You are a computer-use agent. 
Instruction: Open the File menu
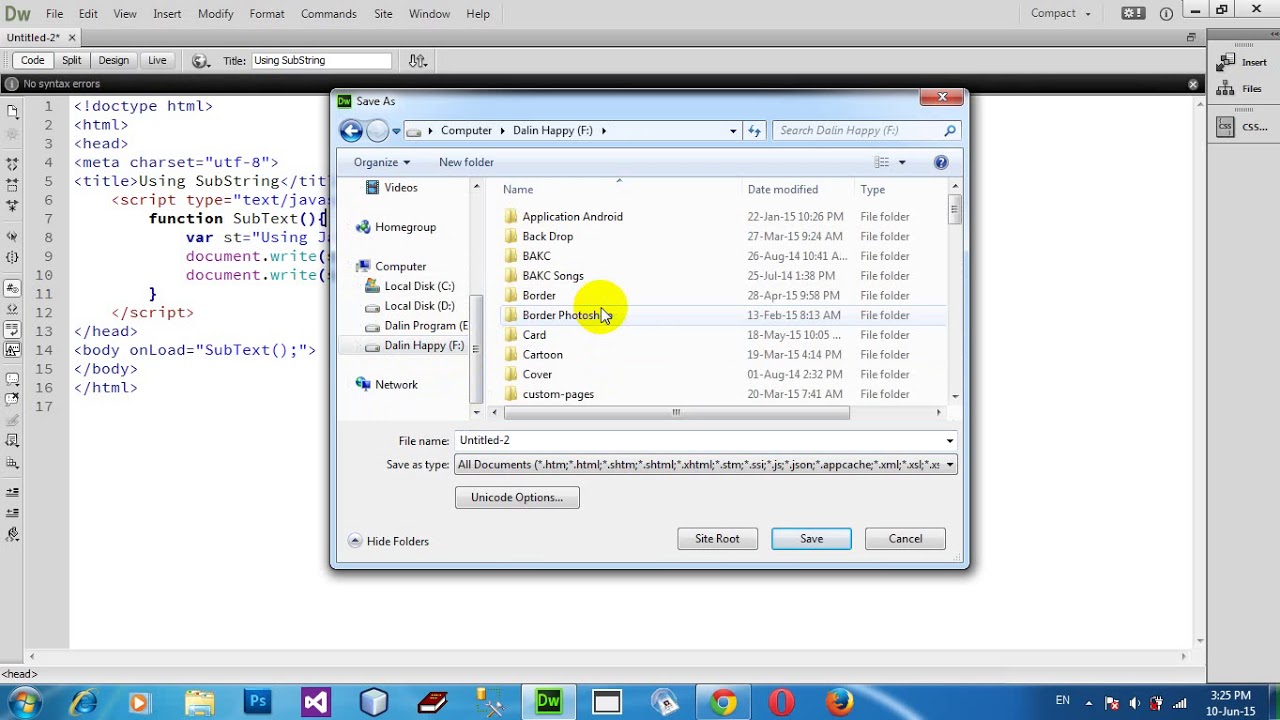(54, 14)
